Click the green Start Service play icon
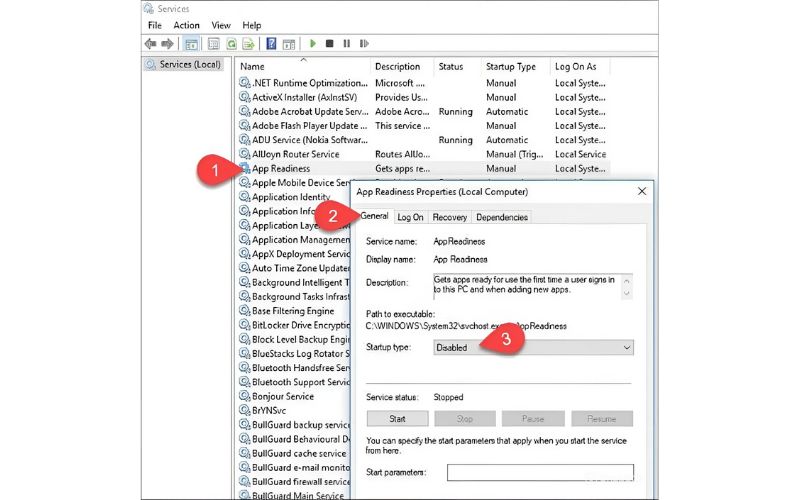Screen dimensions: 799x500 pos(313,44)
